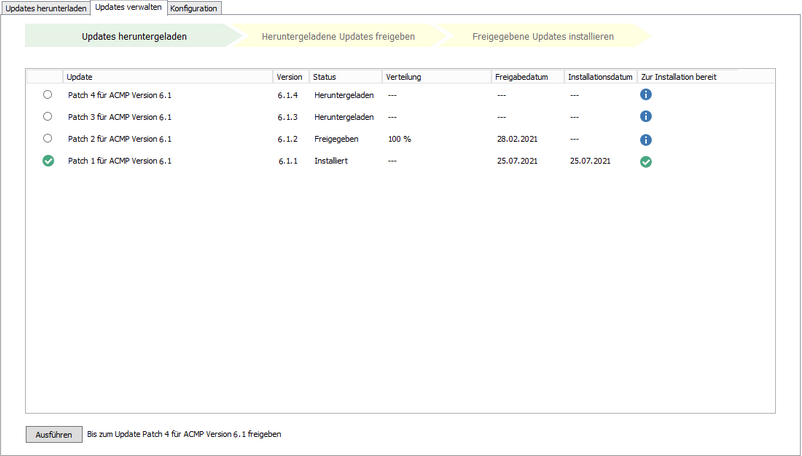Image resolution: width=802 pixels, height=456 pixels.
Task: Switch to Updates herunterladen tab
Action: pos(46,8)
